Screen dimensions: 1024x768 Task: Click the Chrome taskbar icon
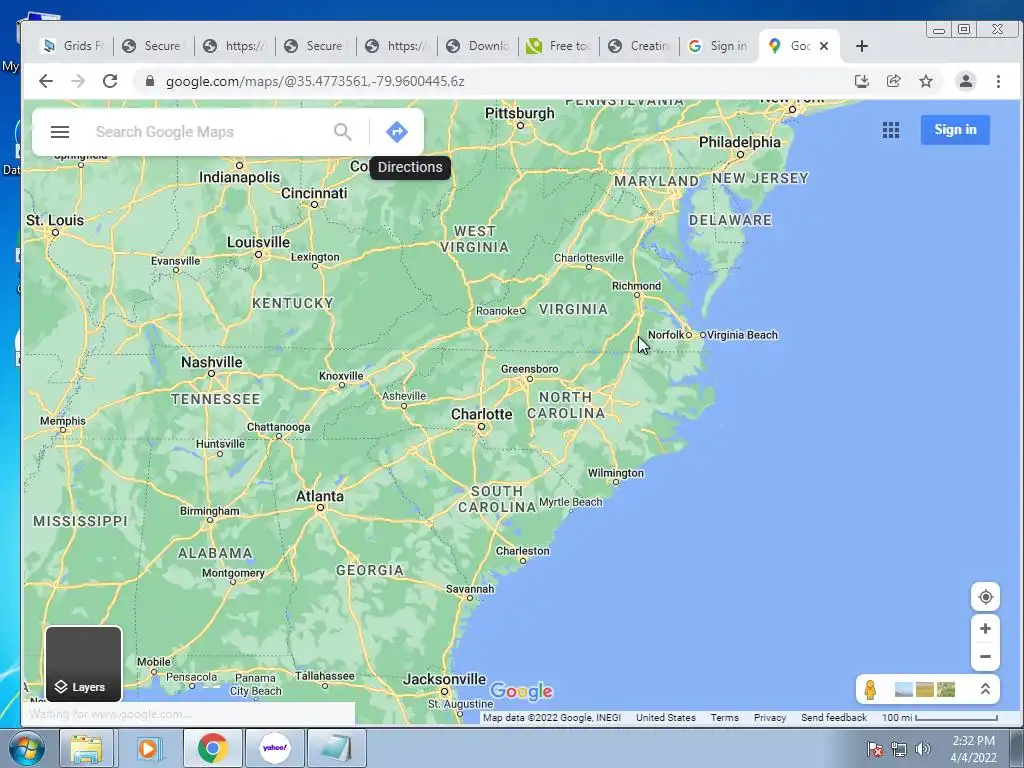coord(212,748)
